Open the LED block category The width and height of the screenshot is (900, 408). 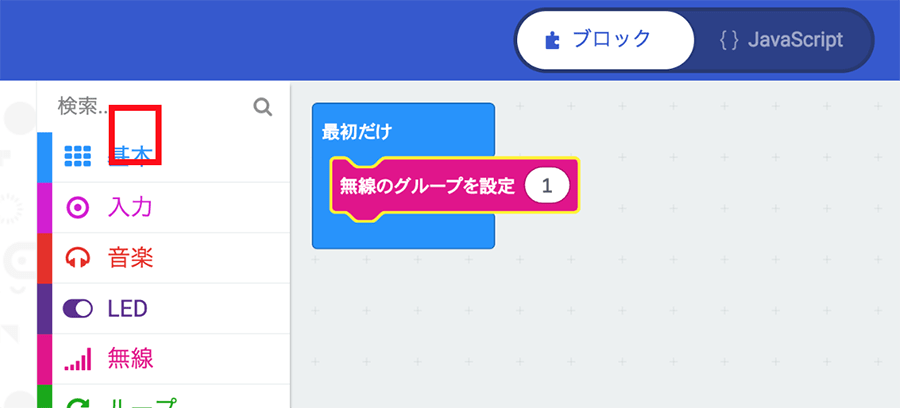[x=128, y=308]
